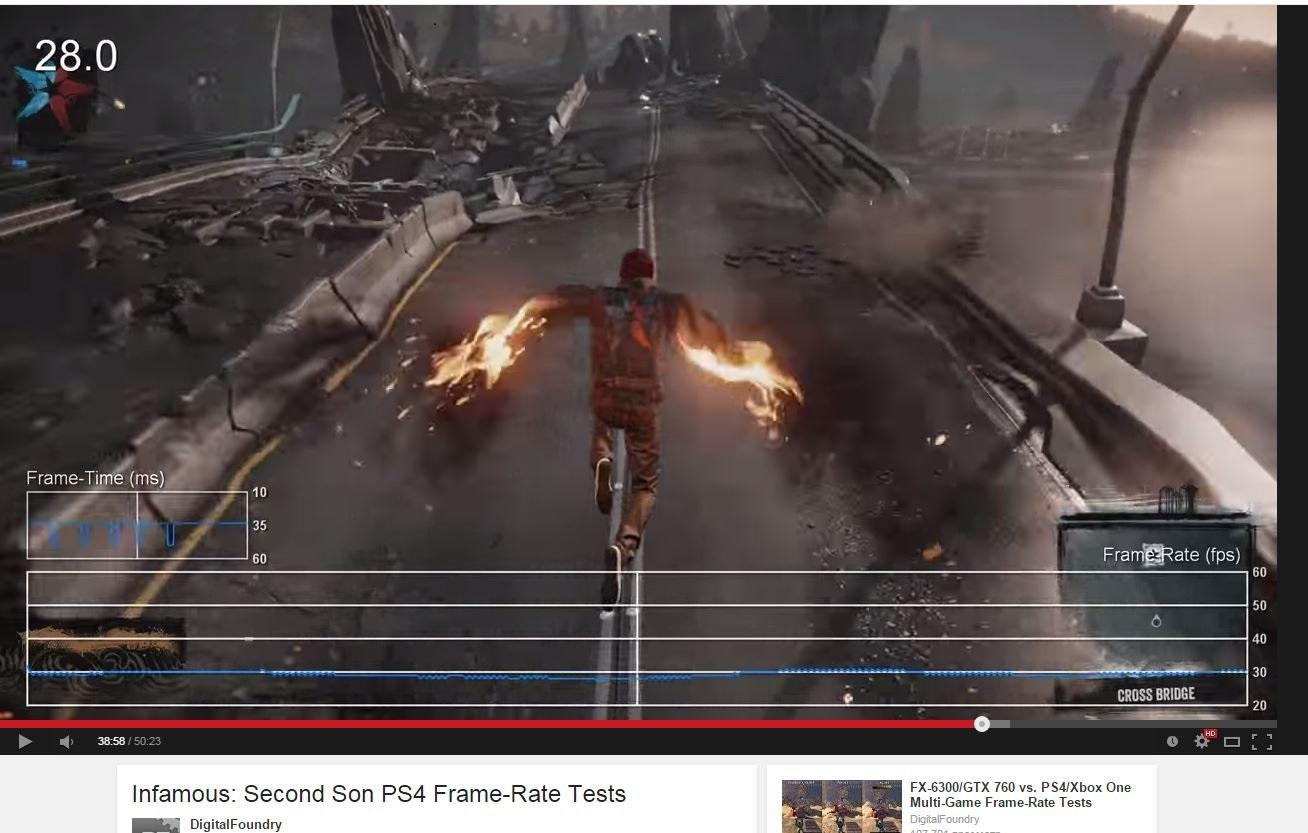This screenshot has height=833, width=1308.
Task: Click the 28.0 frame-rate counter overlay
Action: click(76, 56)
